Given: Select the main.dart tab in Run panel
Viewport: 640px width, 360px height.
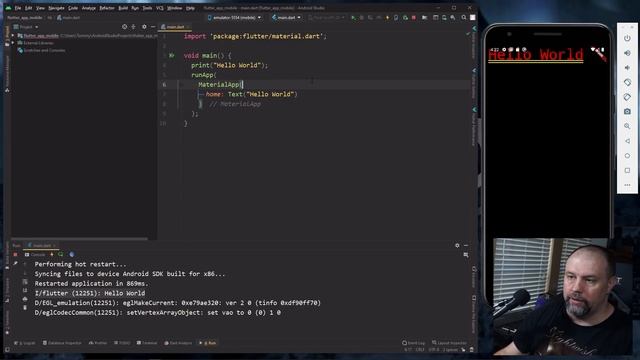Looking at the screenshot, I should click(42, 246).
